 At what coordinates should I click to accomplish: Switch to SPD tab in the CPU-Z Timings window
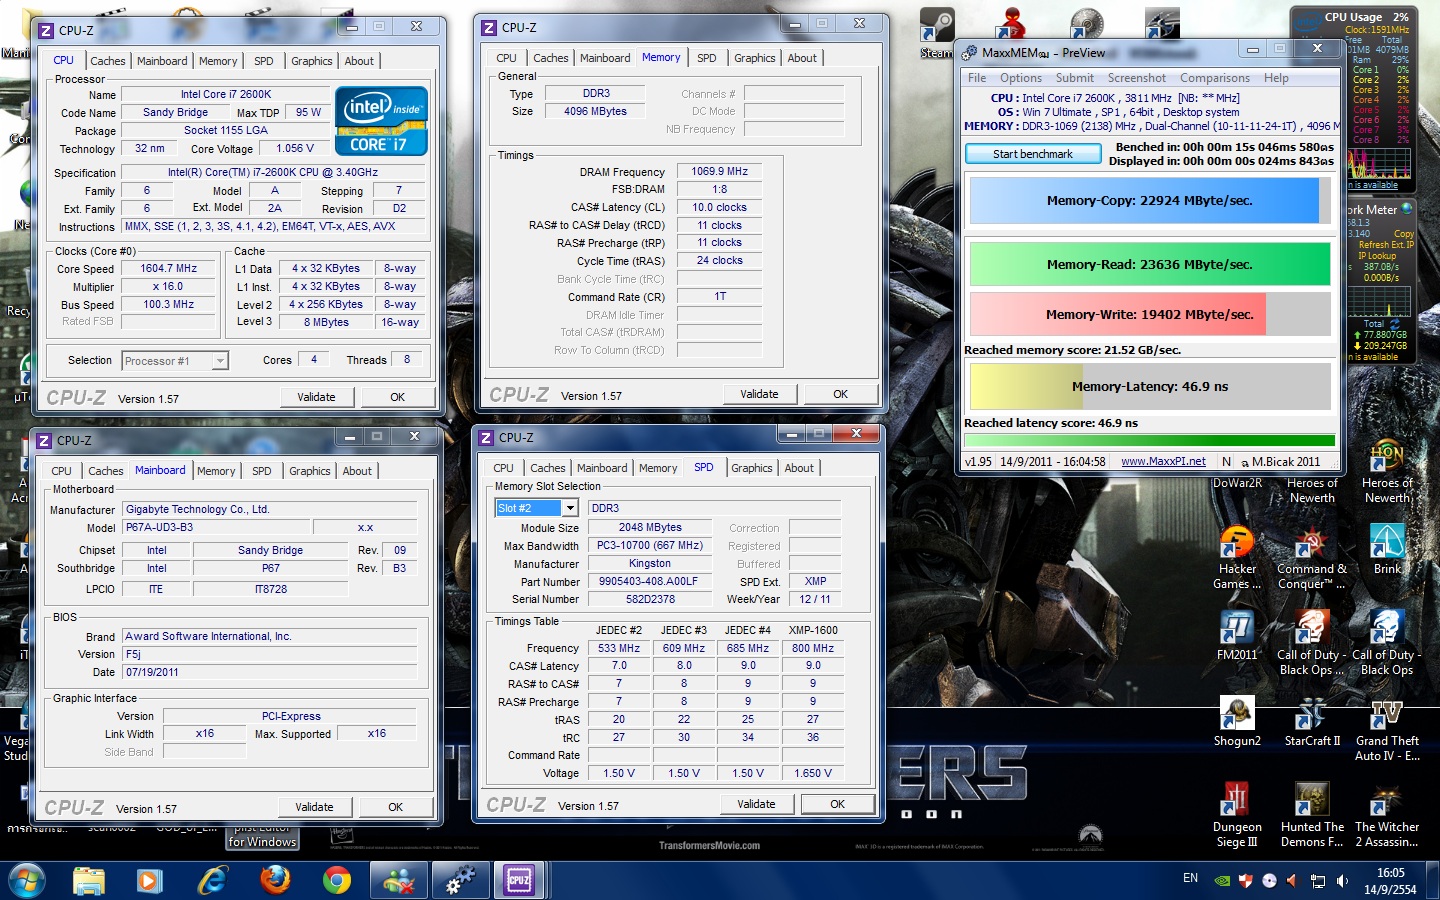707,58
